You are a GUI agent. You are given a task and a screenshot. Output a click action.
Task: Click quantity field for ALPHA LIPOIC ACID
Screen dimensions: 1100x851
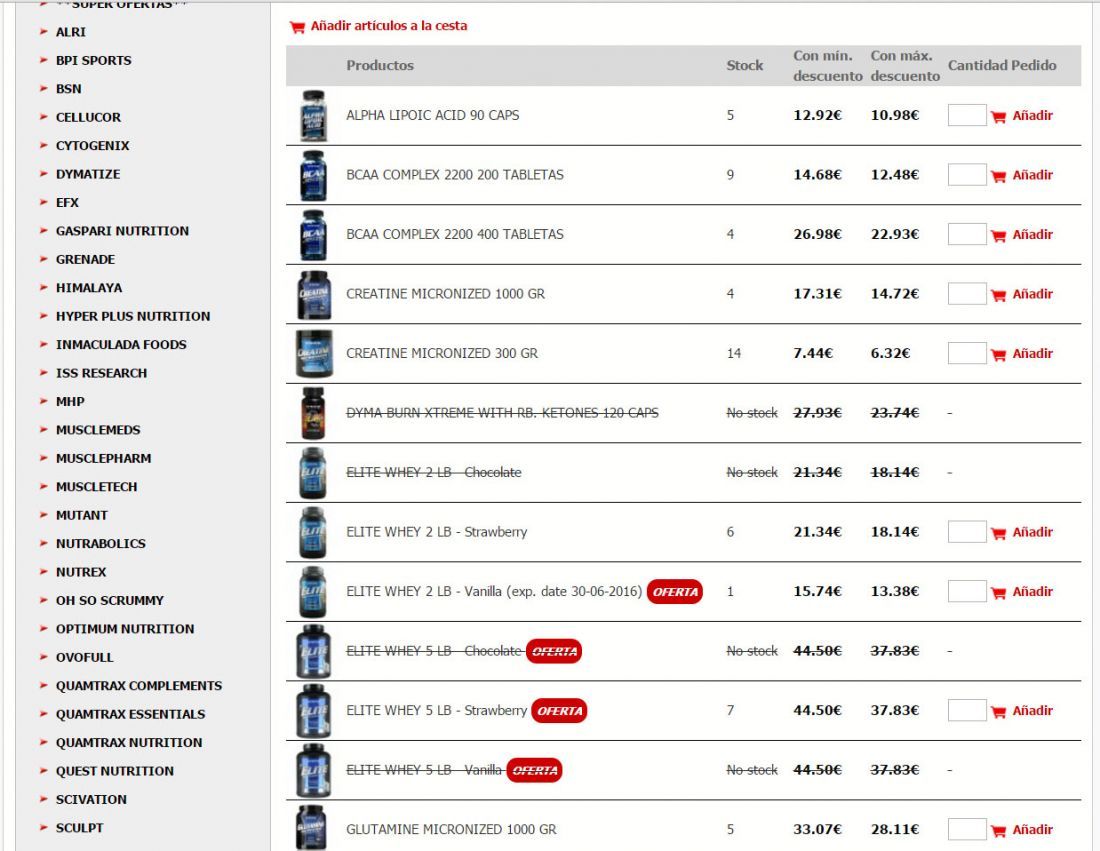pyautogui.click(x=967, y=115)
